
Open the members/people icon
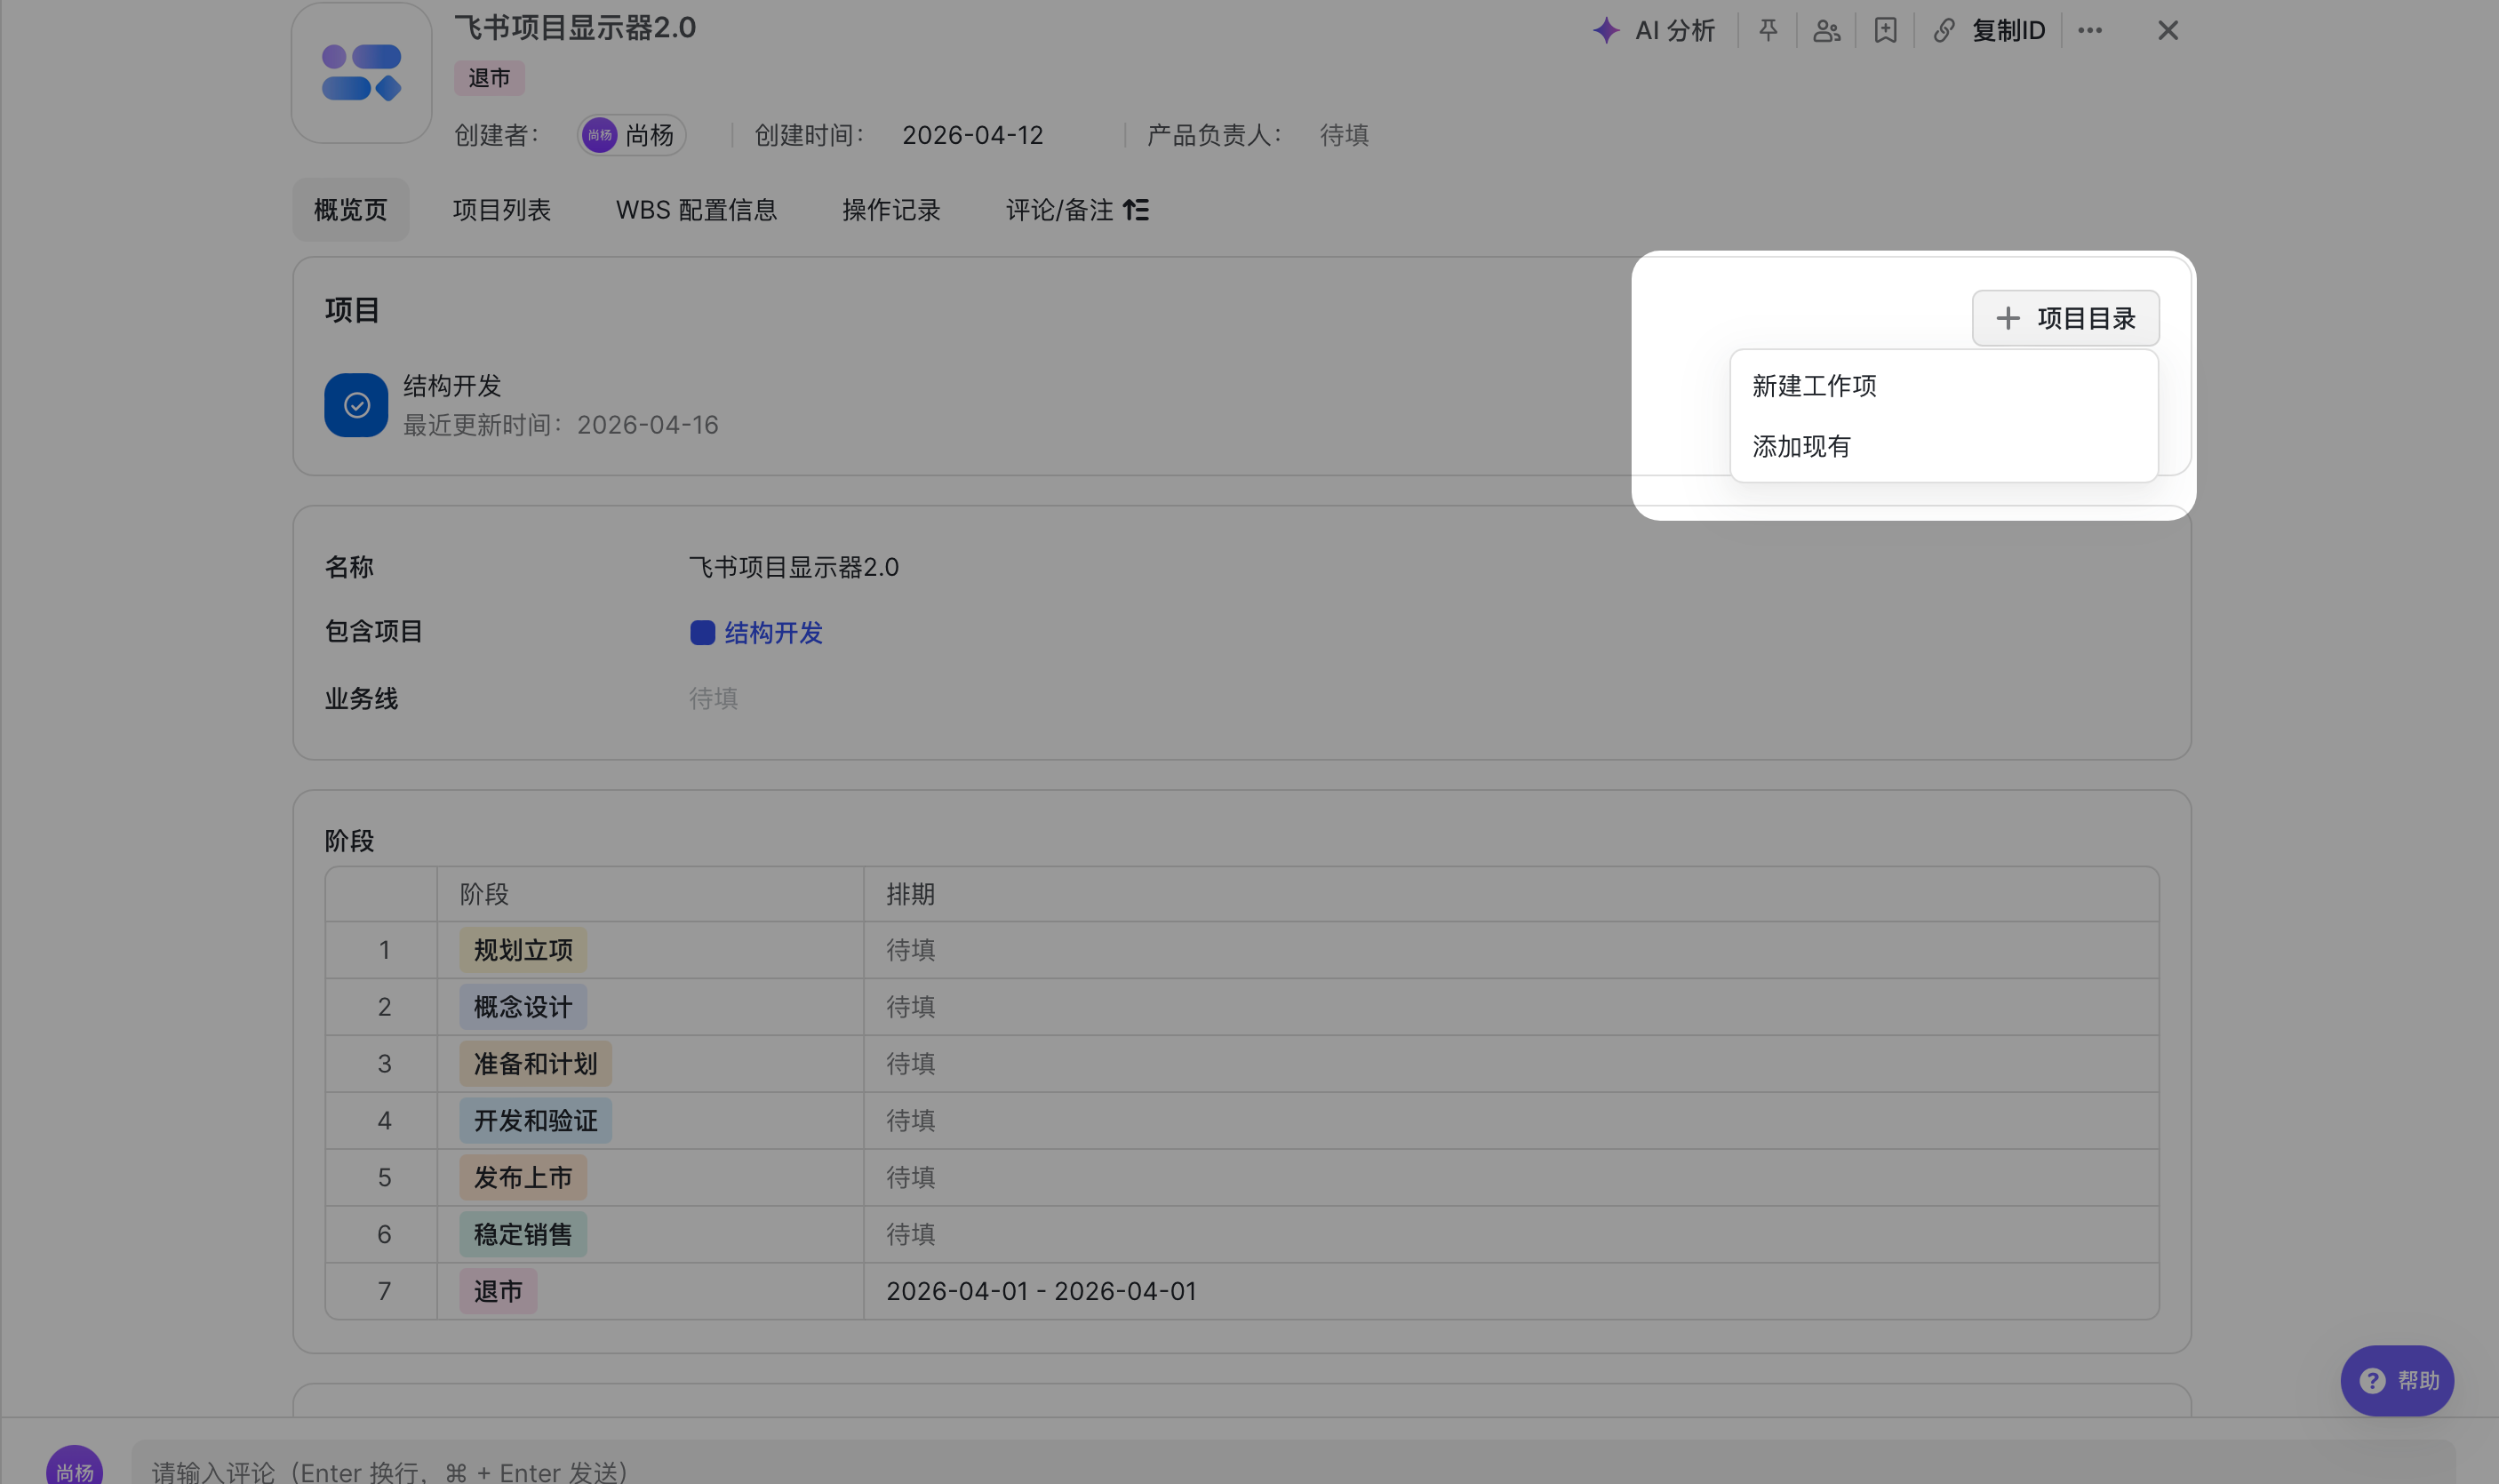1826,30
